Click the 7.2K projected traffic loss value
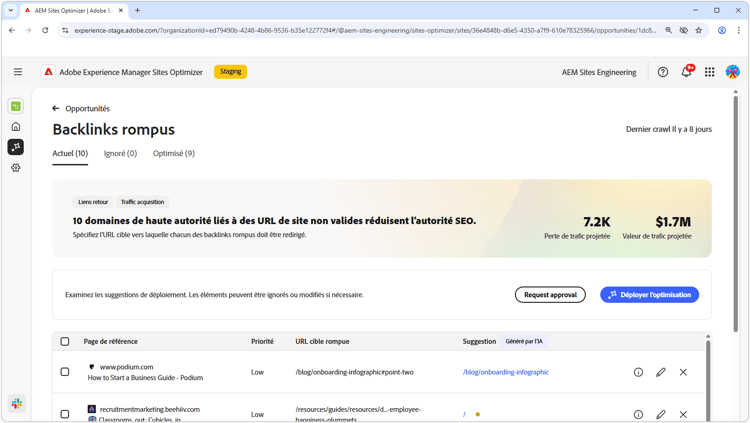The image size is (750, 423). 596,222
